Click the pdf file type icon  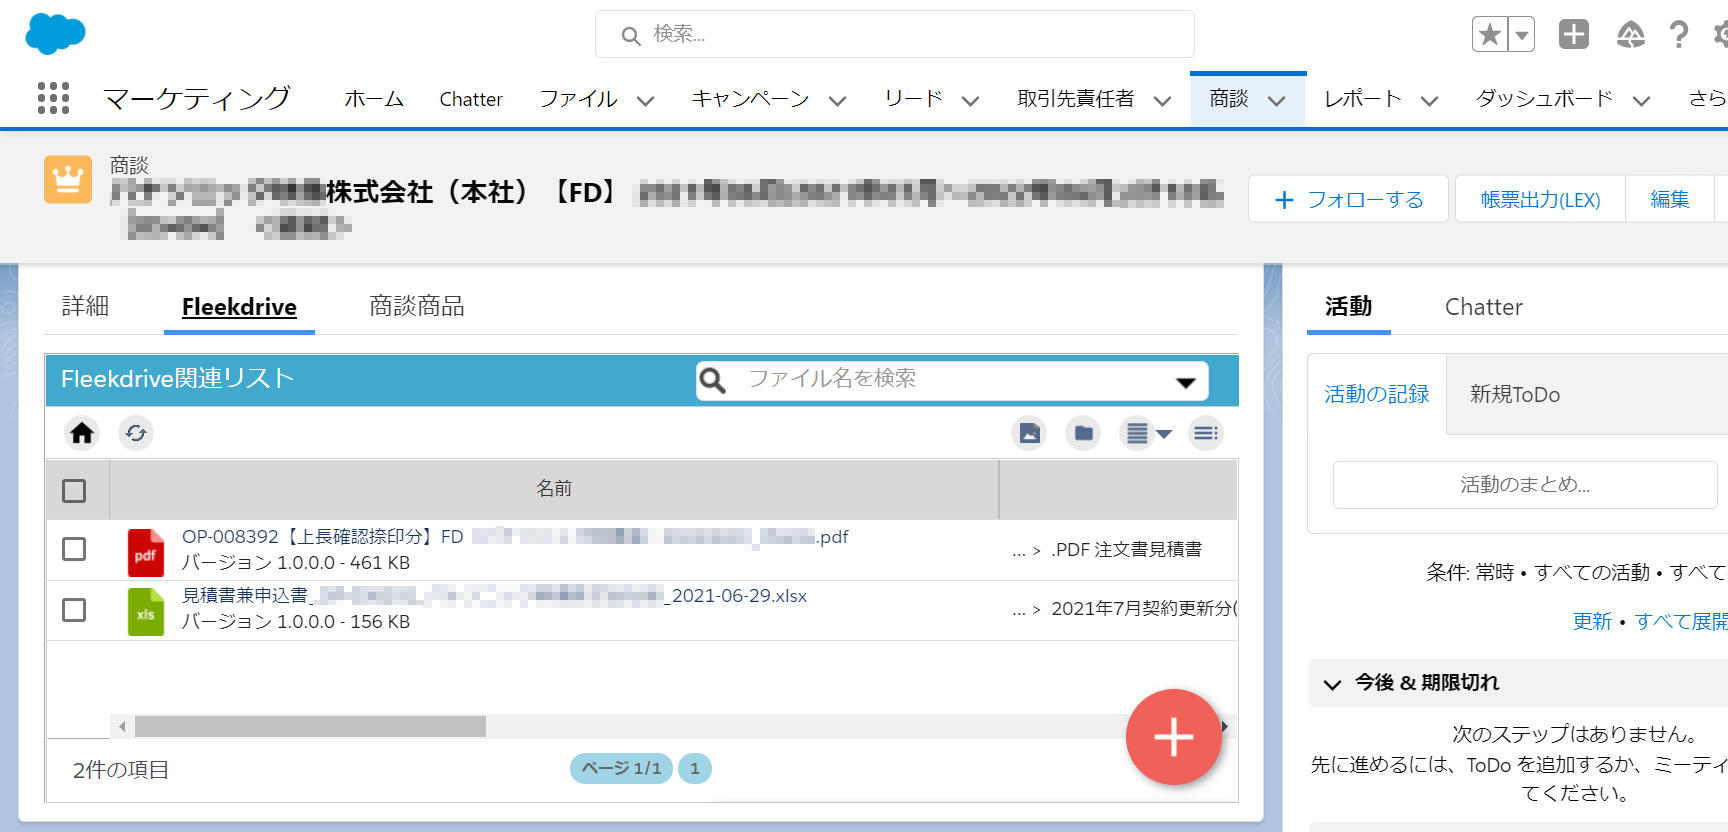[x=146, y=553]
